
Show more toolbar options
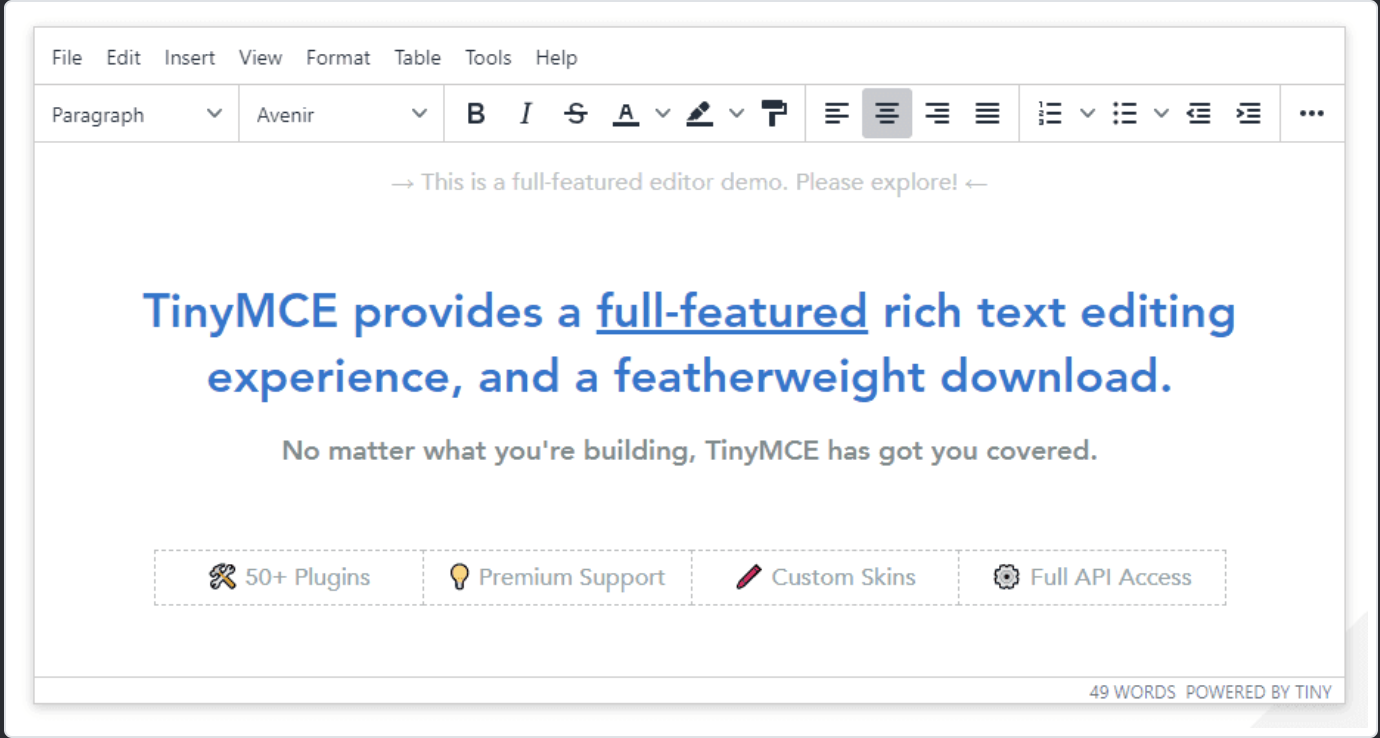tap(1312, 114)
